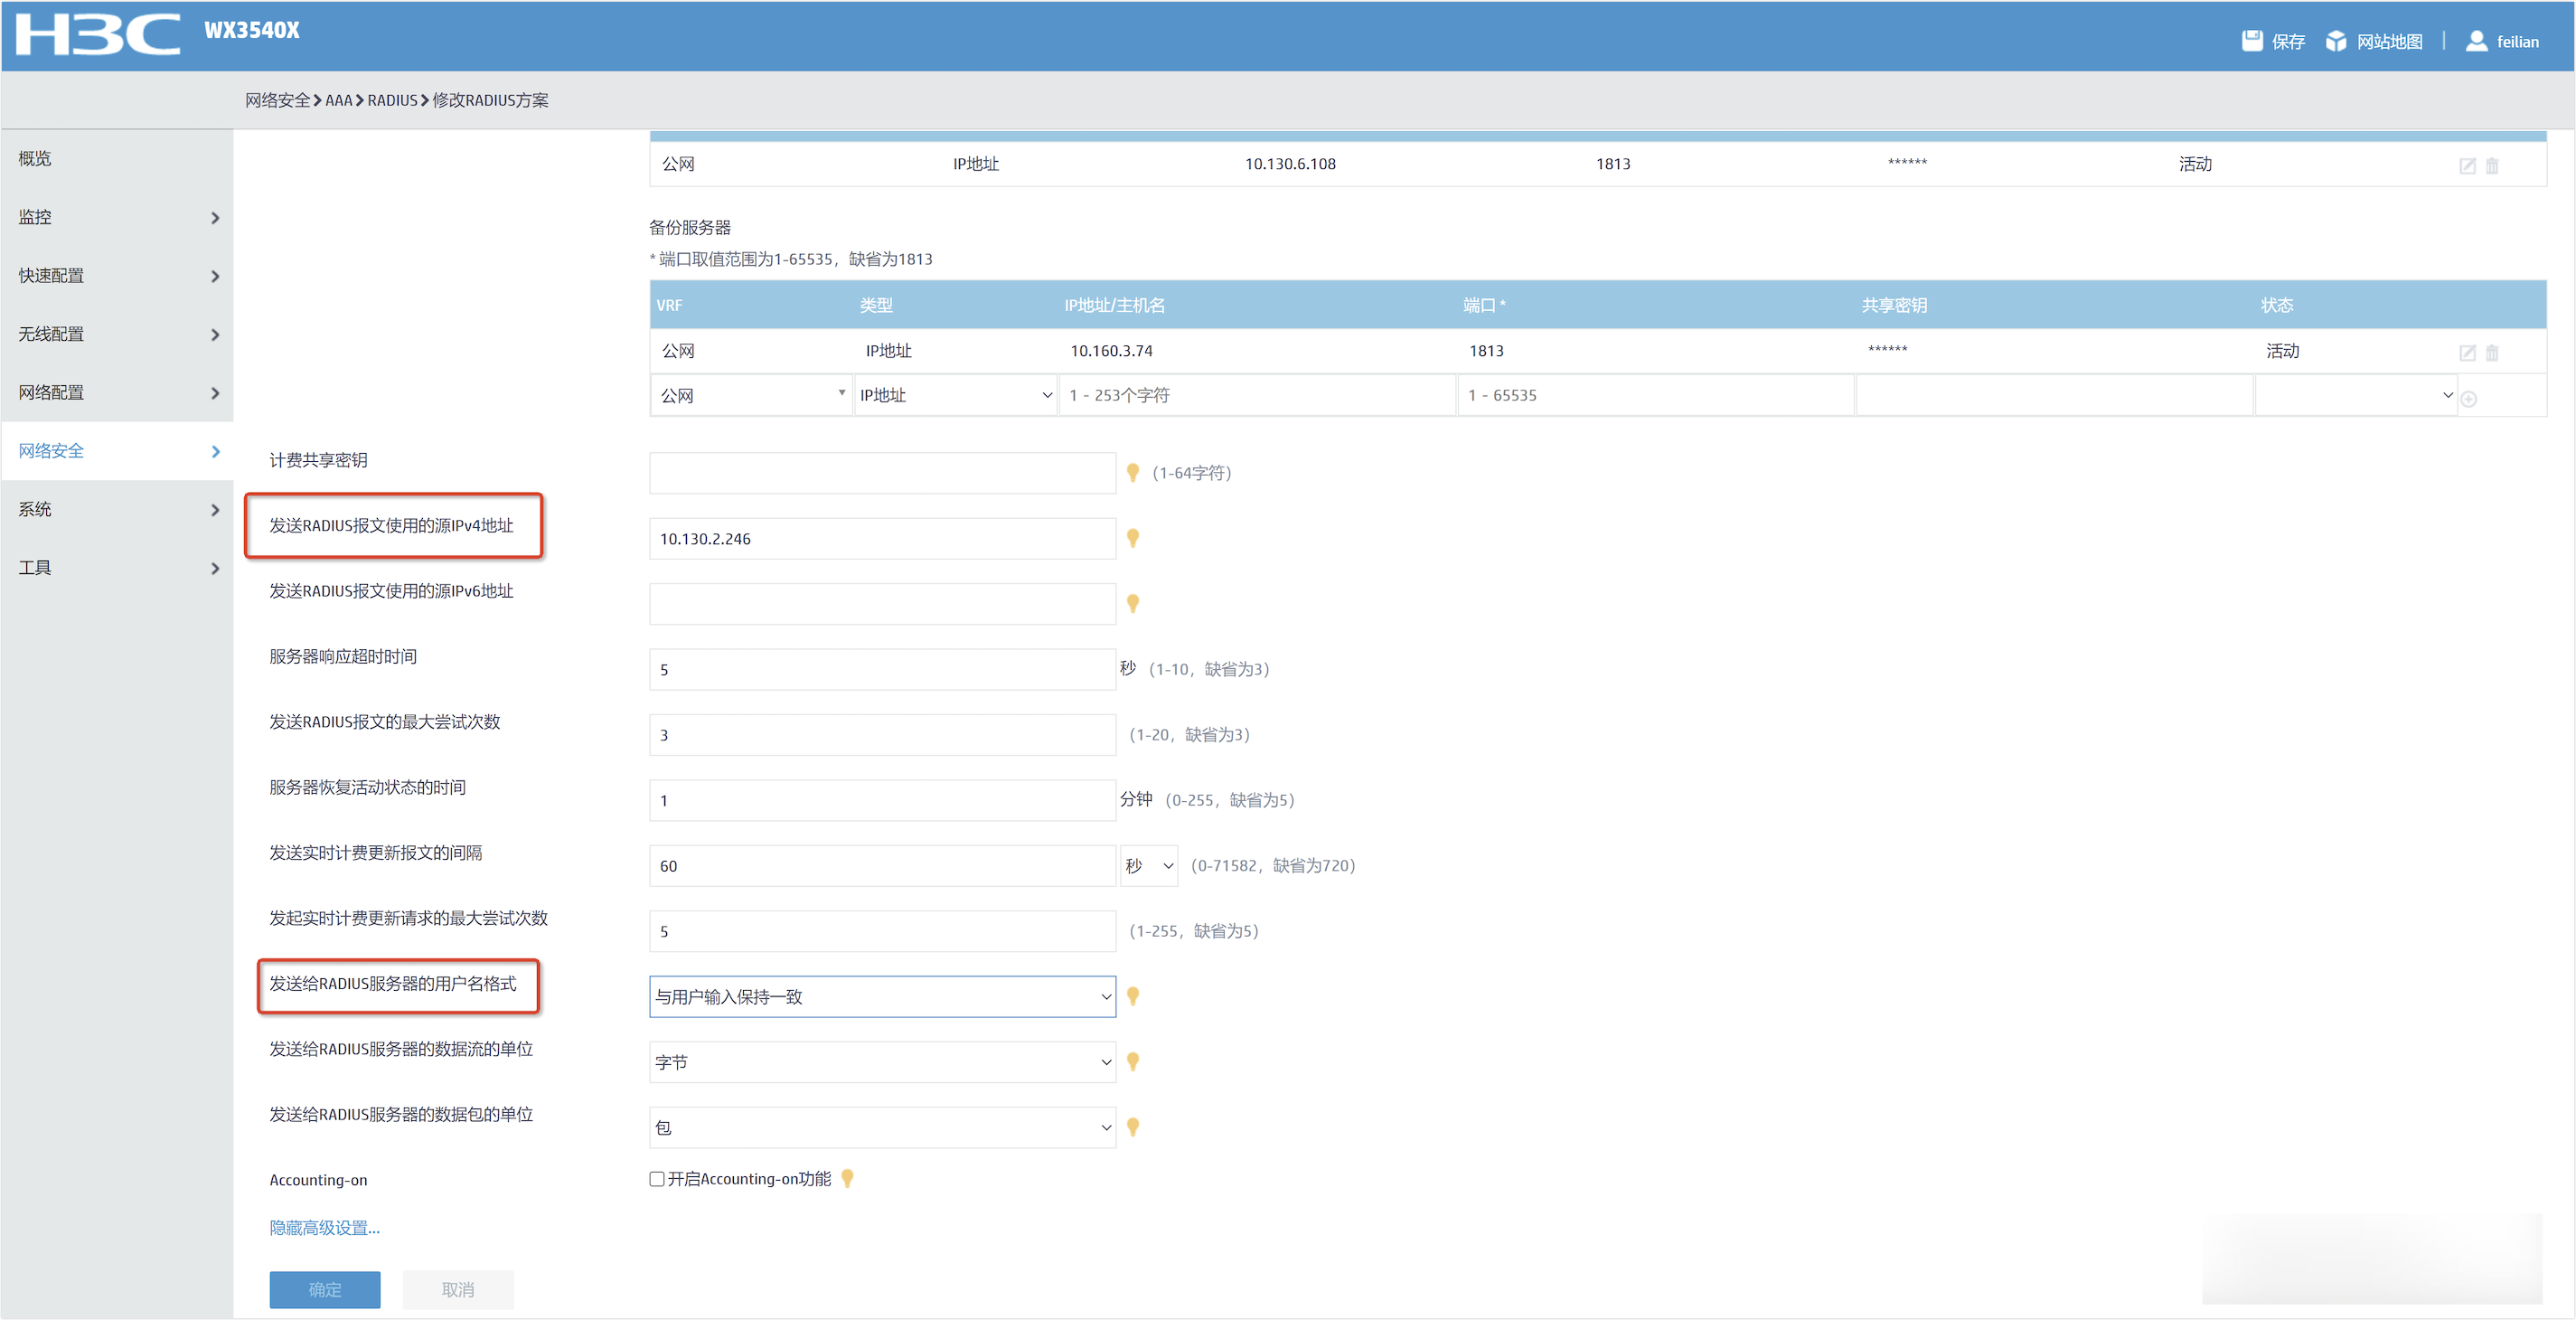Show hint for source IPv6 address field
This screenshot has width=2576, height=1320.
coord(1133,603)
